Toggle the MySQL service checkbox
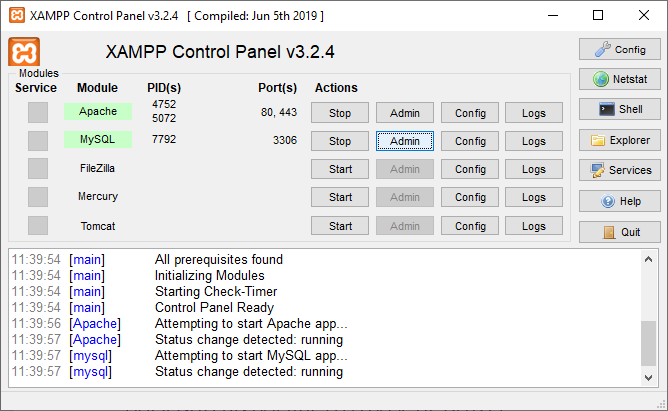This screenshot has width=668, height=411. pos(38,141)
